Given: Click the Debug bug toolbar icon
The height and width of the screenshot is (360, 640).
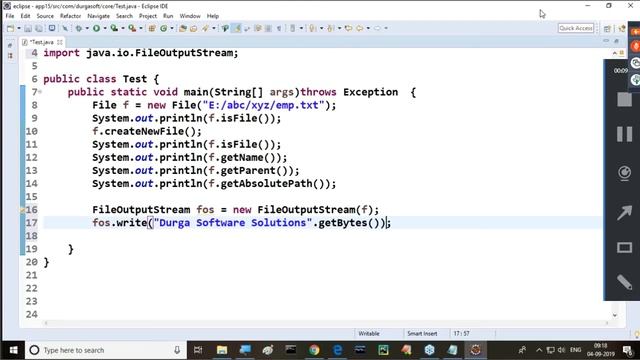Looking at the screenshot, I should pos(78,28).
